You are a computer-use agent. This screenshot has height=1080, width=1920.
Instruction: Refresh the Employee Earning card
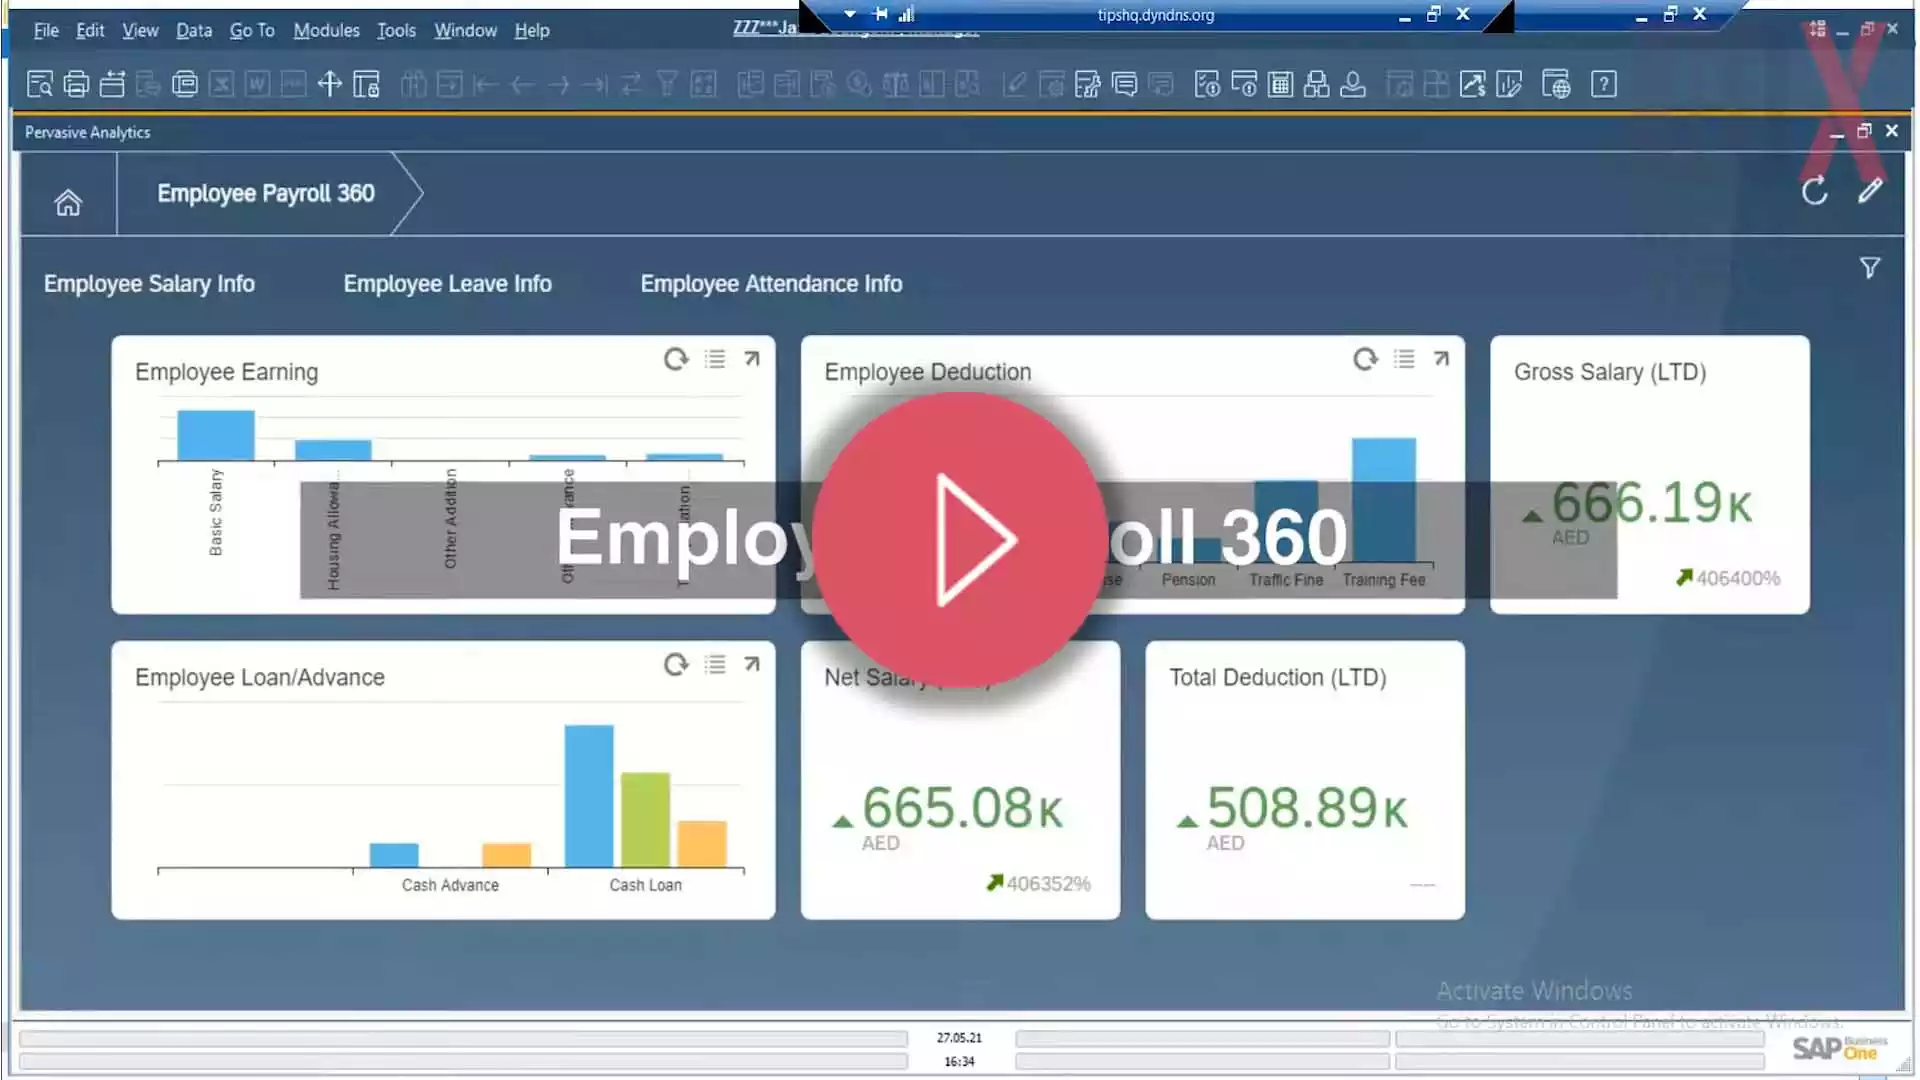pos(677,359)
